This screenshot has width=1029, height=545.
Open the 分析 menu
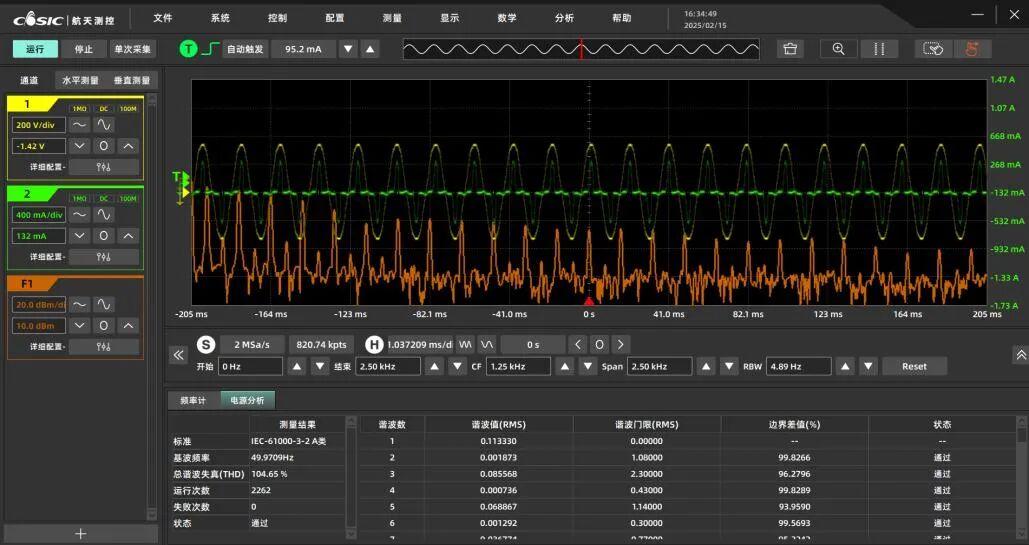tap(564, 18)
